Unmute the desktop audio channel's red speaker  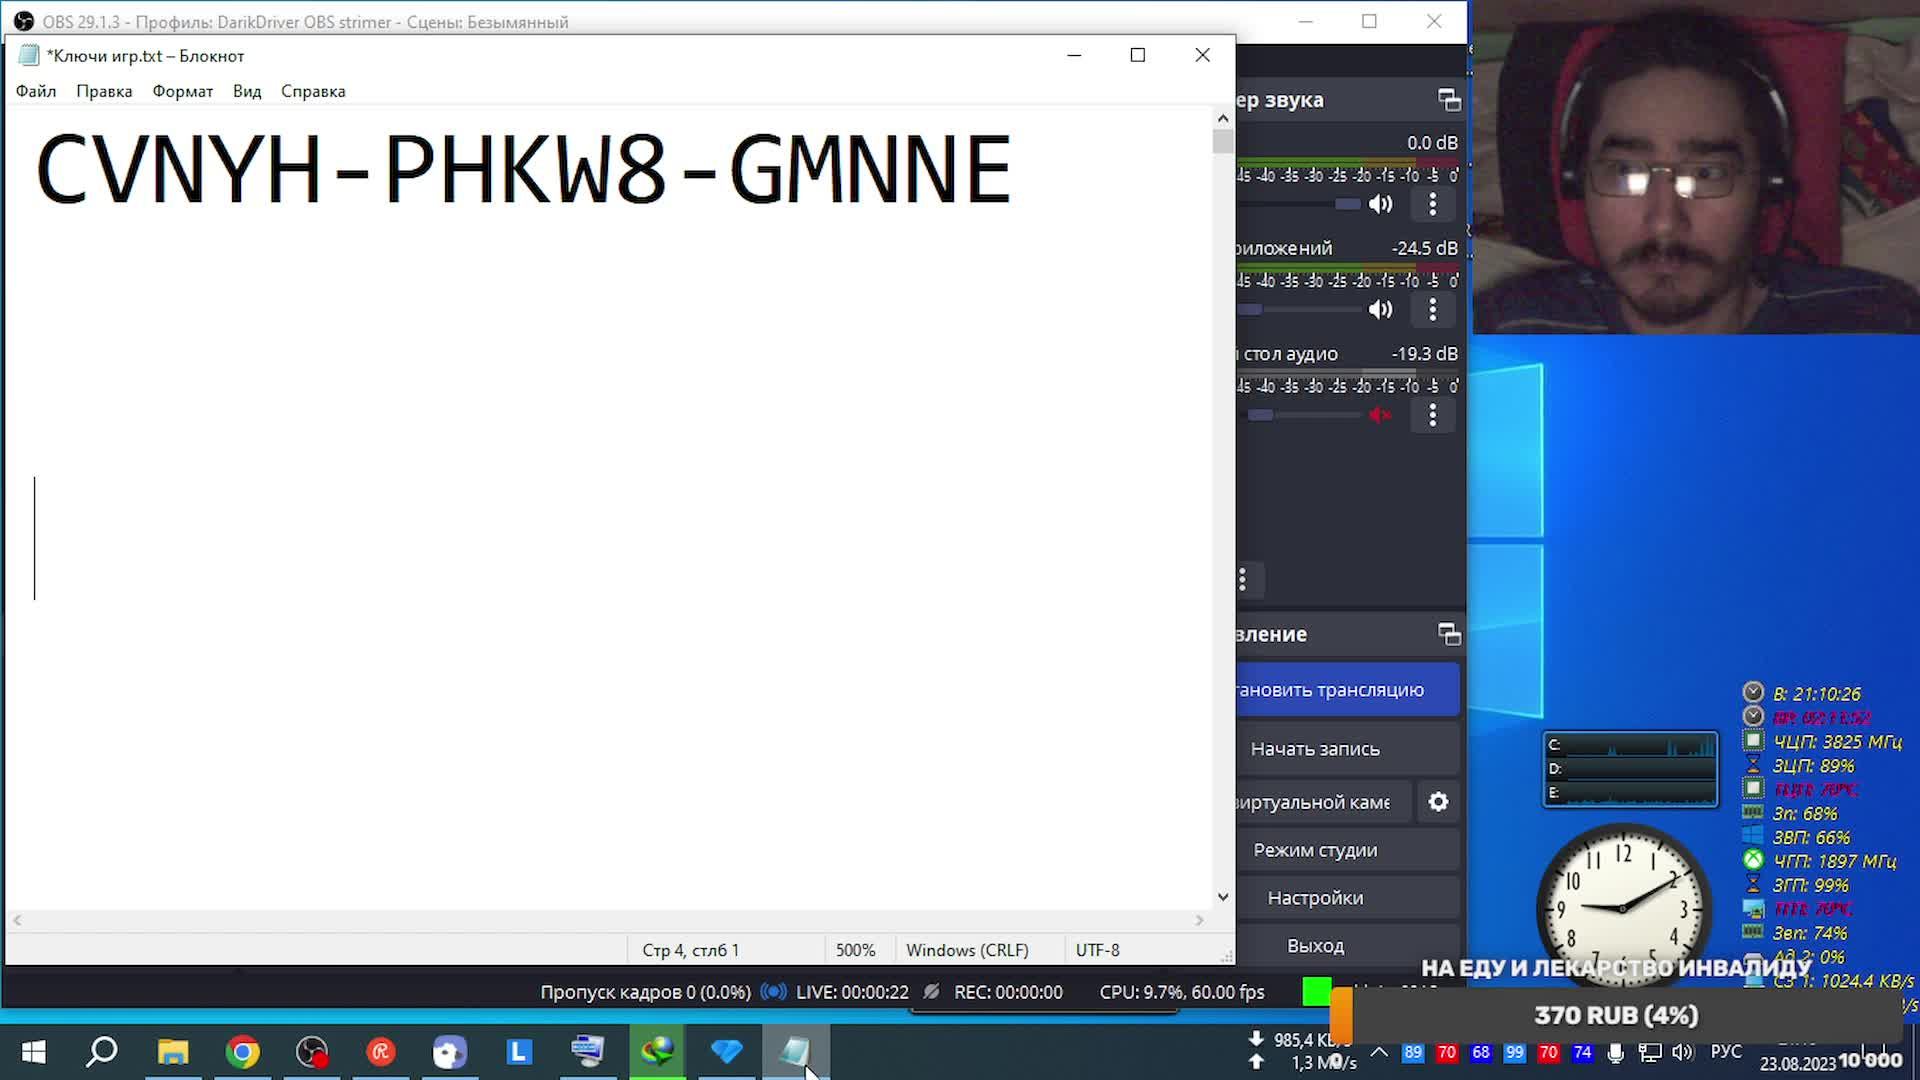click(x=1380, y=414)
